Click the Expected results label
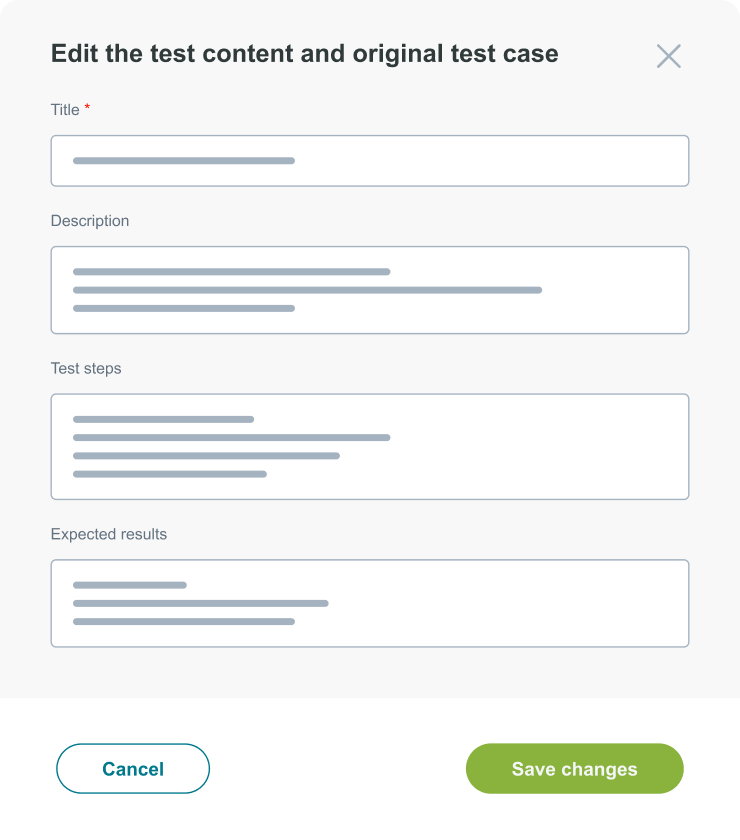740x840 pixels. tap(109, 534)
